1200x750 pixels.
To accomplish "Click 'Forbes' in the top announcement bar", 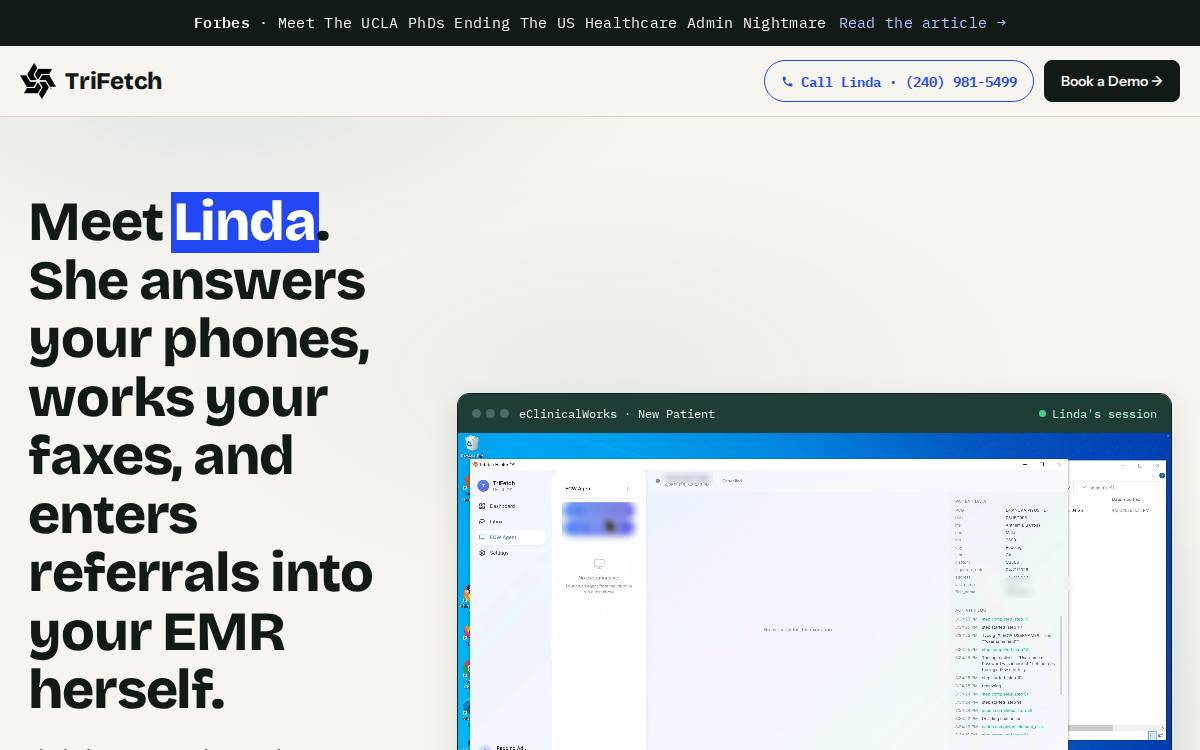I will pos(222,23).
